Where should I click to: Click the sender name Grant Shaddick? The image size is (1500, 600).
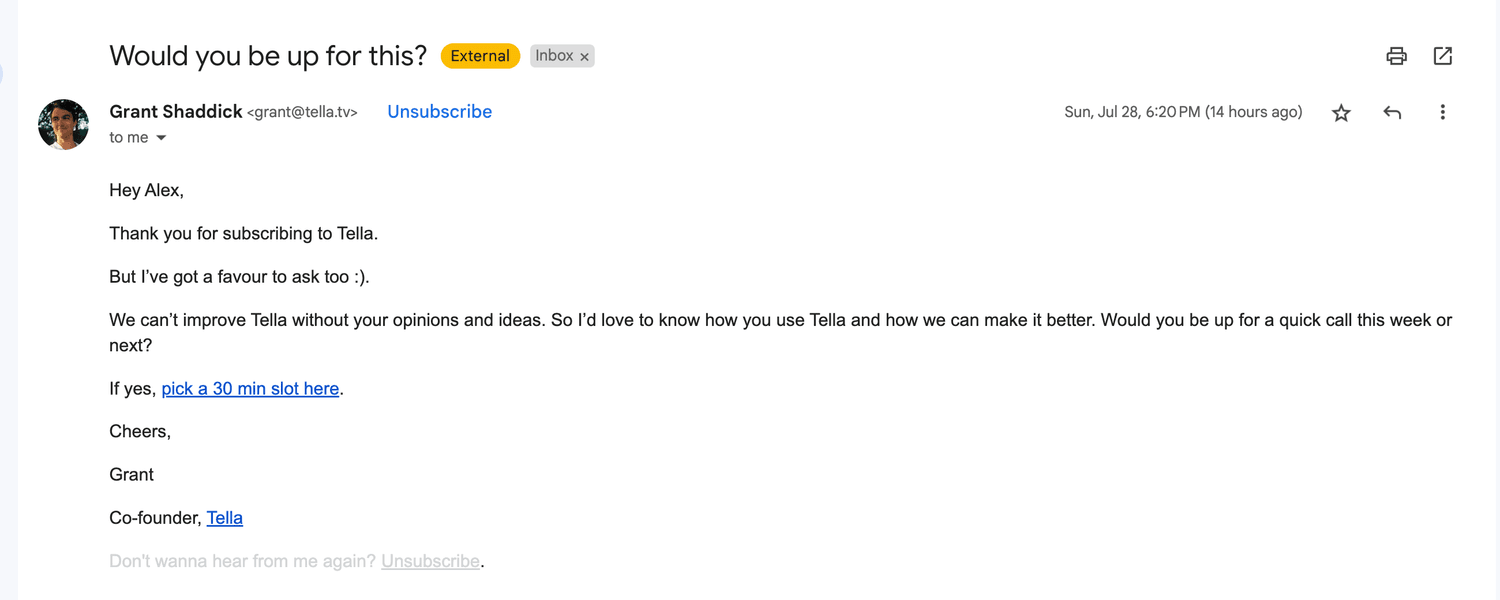point(176,112)
